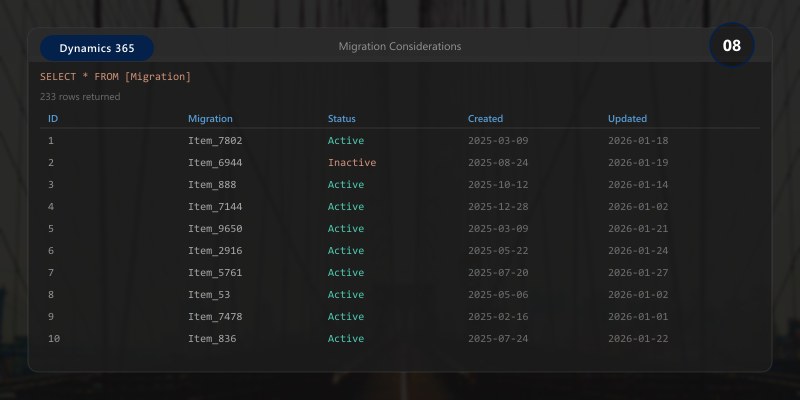Viewport: 800px width, 400px height.
Task: Select the Item_53 cell
Action: pyautogui.click(x=209, y=294)
